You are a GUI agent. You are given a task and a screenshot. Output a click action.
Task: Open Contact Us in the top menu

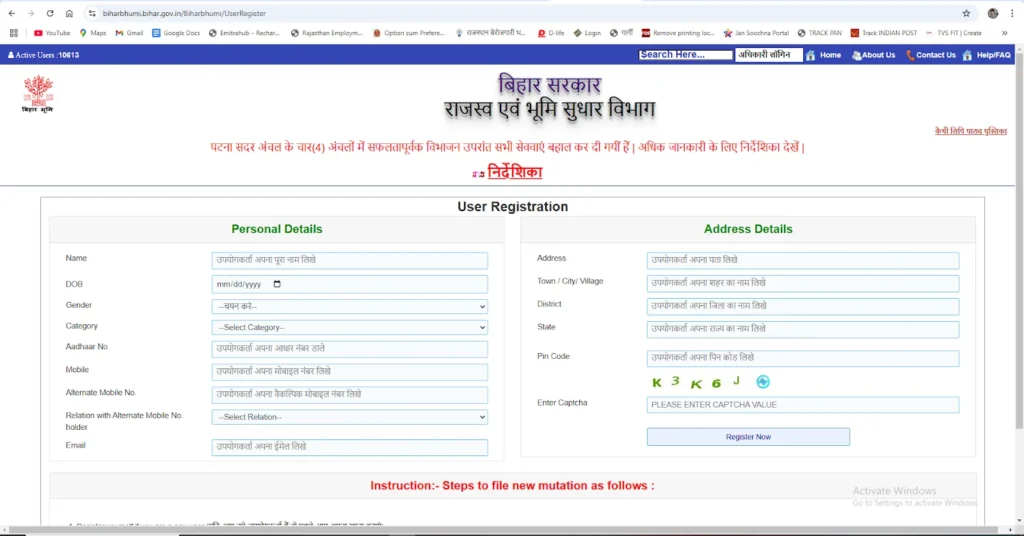point(931,55)
